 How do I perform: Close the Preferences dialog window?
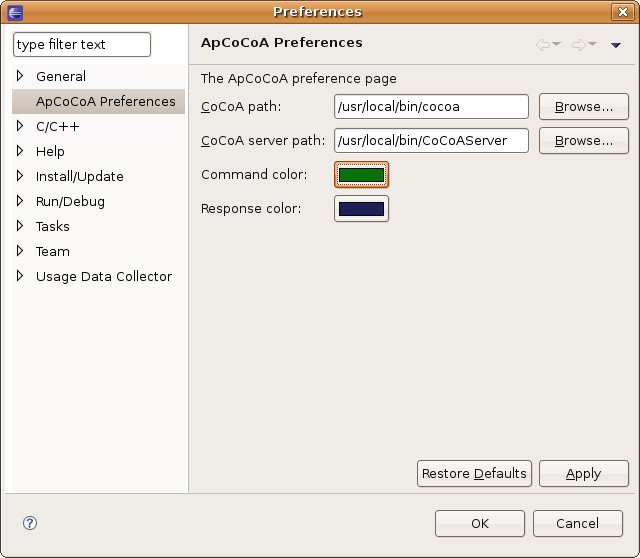pos(622,12)
